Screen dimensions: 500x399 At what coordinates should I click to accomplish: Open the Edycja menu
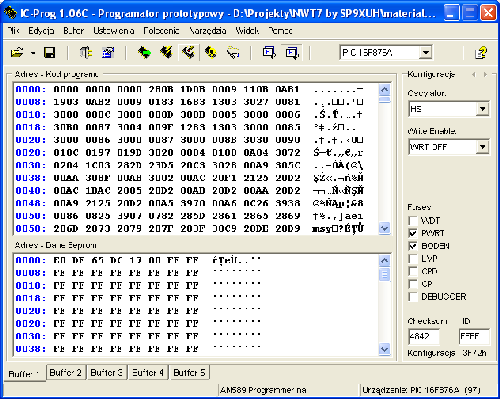coord(41,31)
